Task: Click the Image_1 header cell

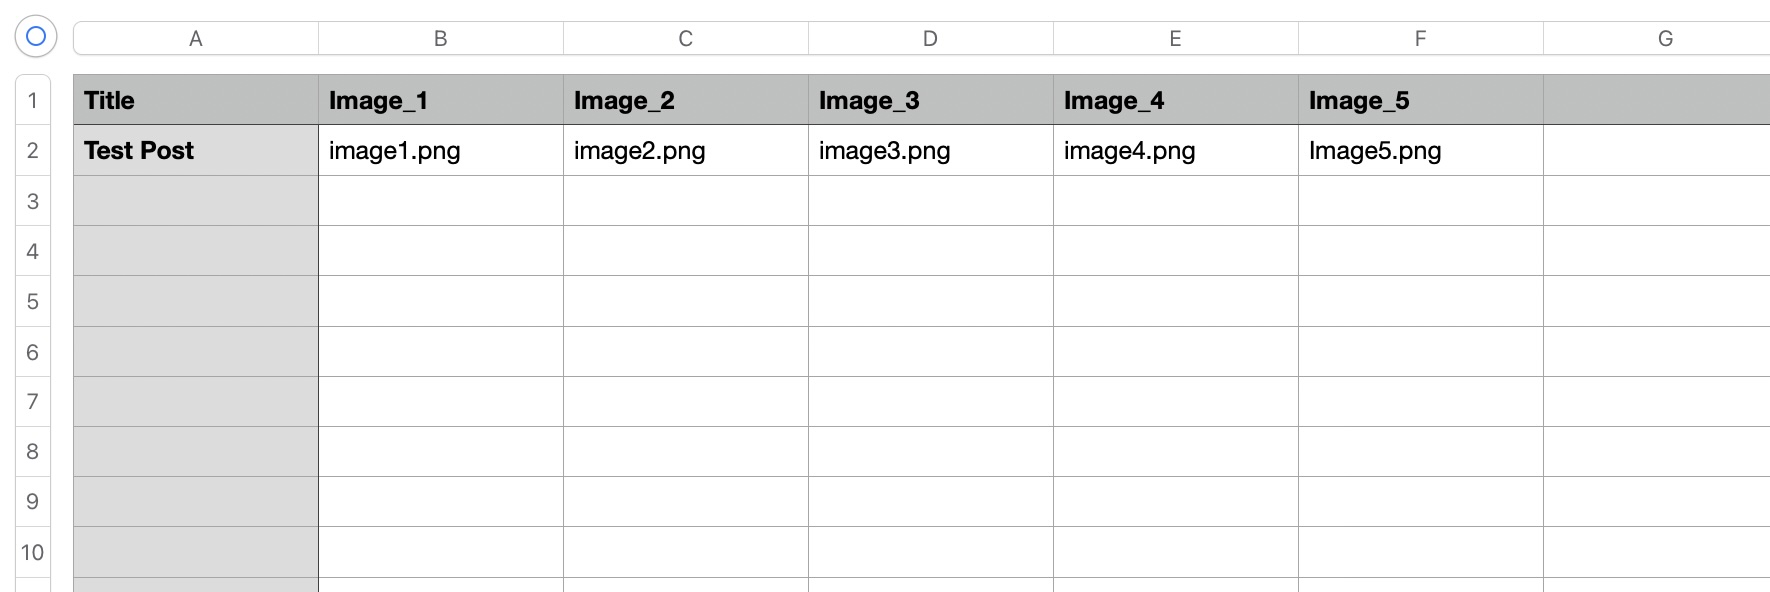Action: pyautogui.click(x=440, y=100)
